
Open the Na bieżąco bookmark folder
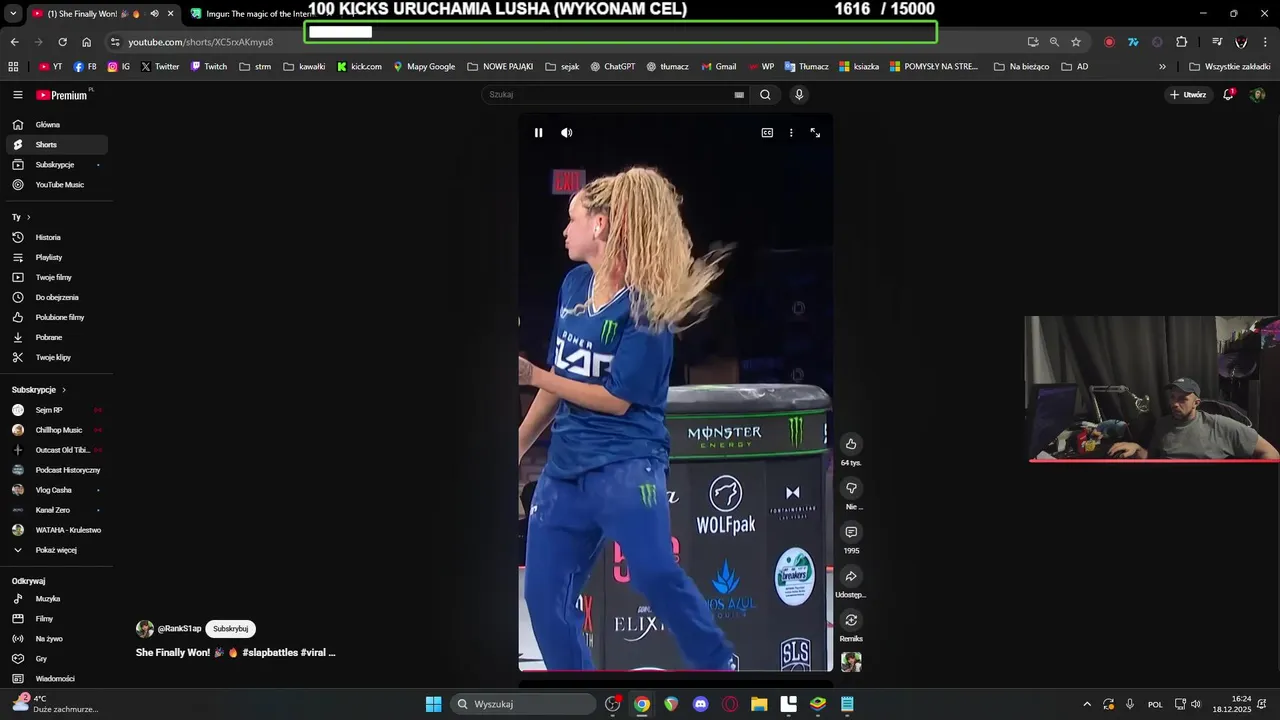(x=1022, y=67)
